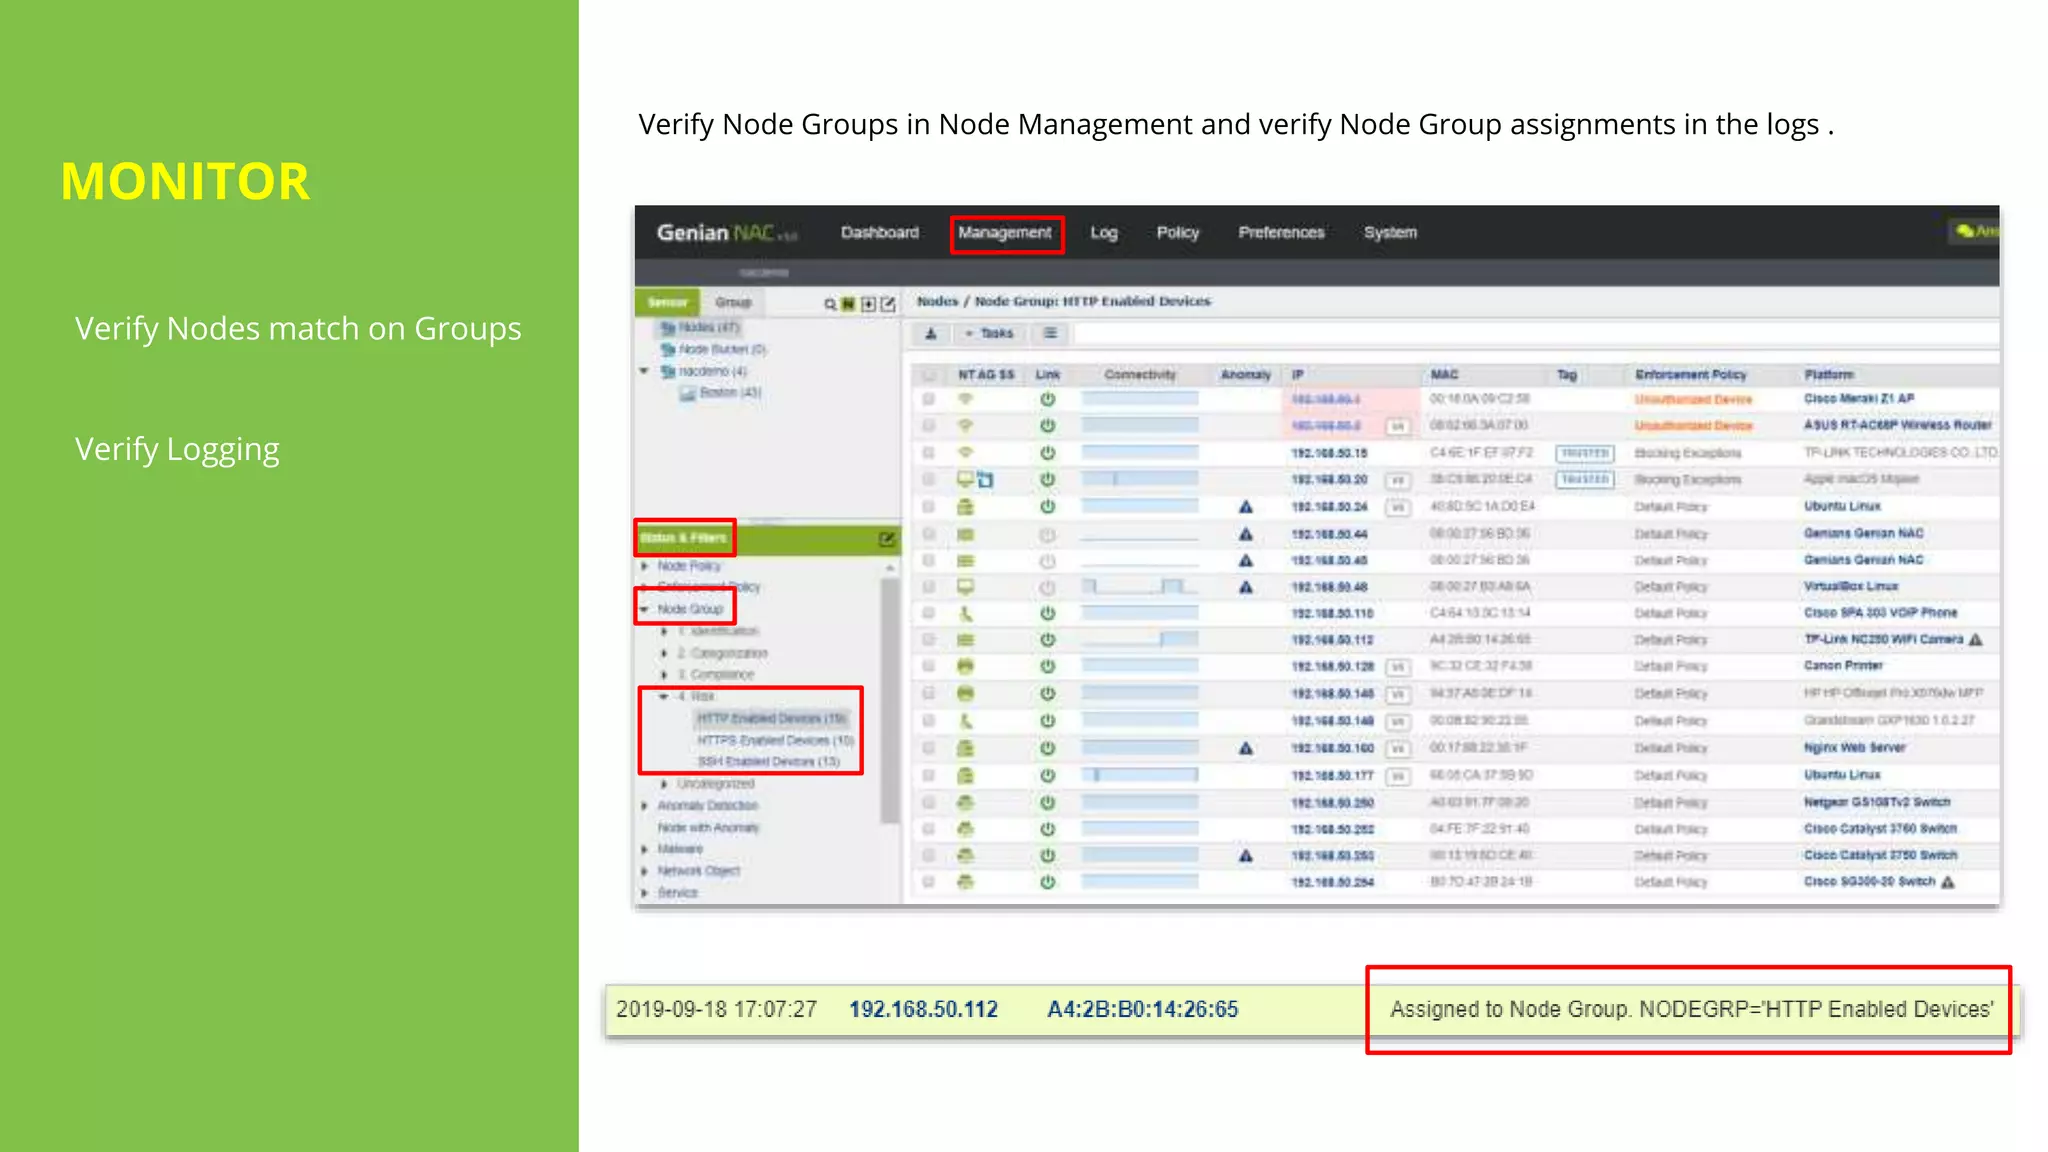This screenshot has height=1152, width=2048.
Task: Click the switch icon in Netgear GS108Tv2 row
Action: (x=965, y=802)
